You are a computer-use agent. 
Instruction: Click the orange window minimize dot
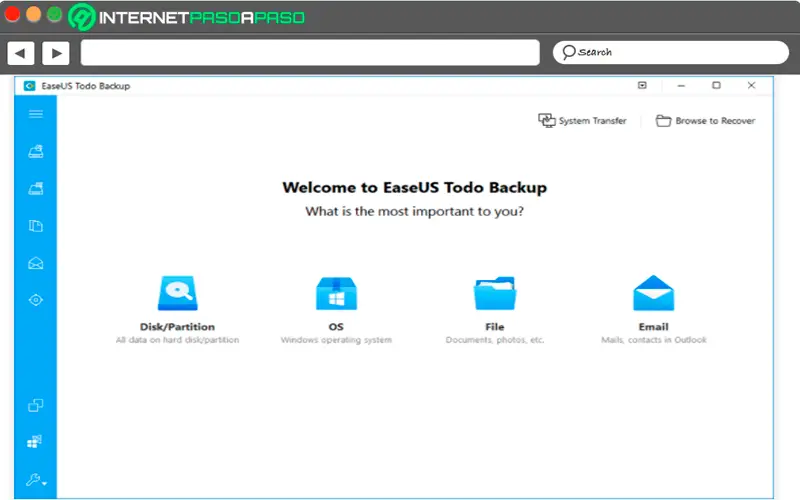[34, 14]
